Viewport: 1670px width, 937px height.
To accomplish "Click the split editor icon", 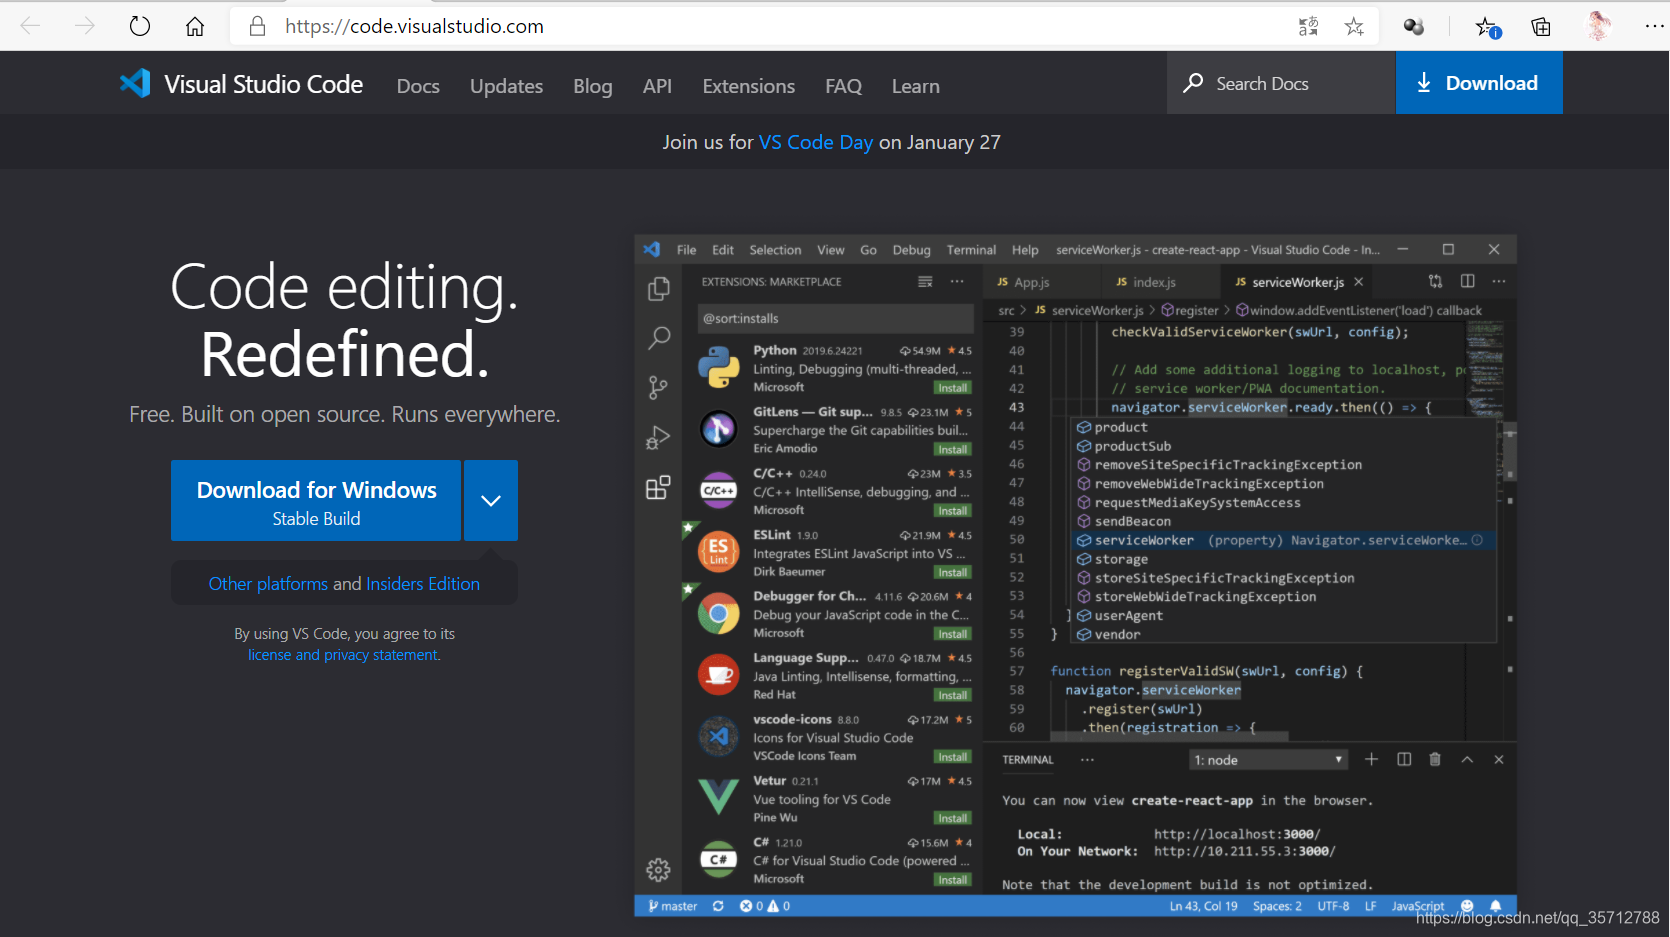I will tap(1467, 281).
